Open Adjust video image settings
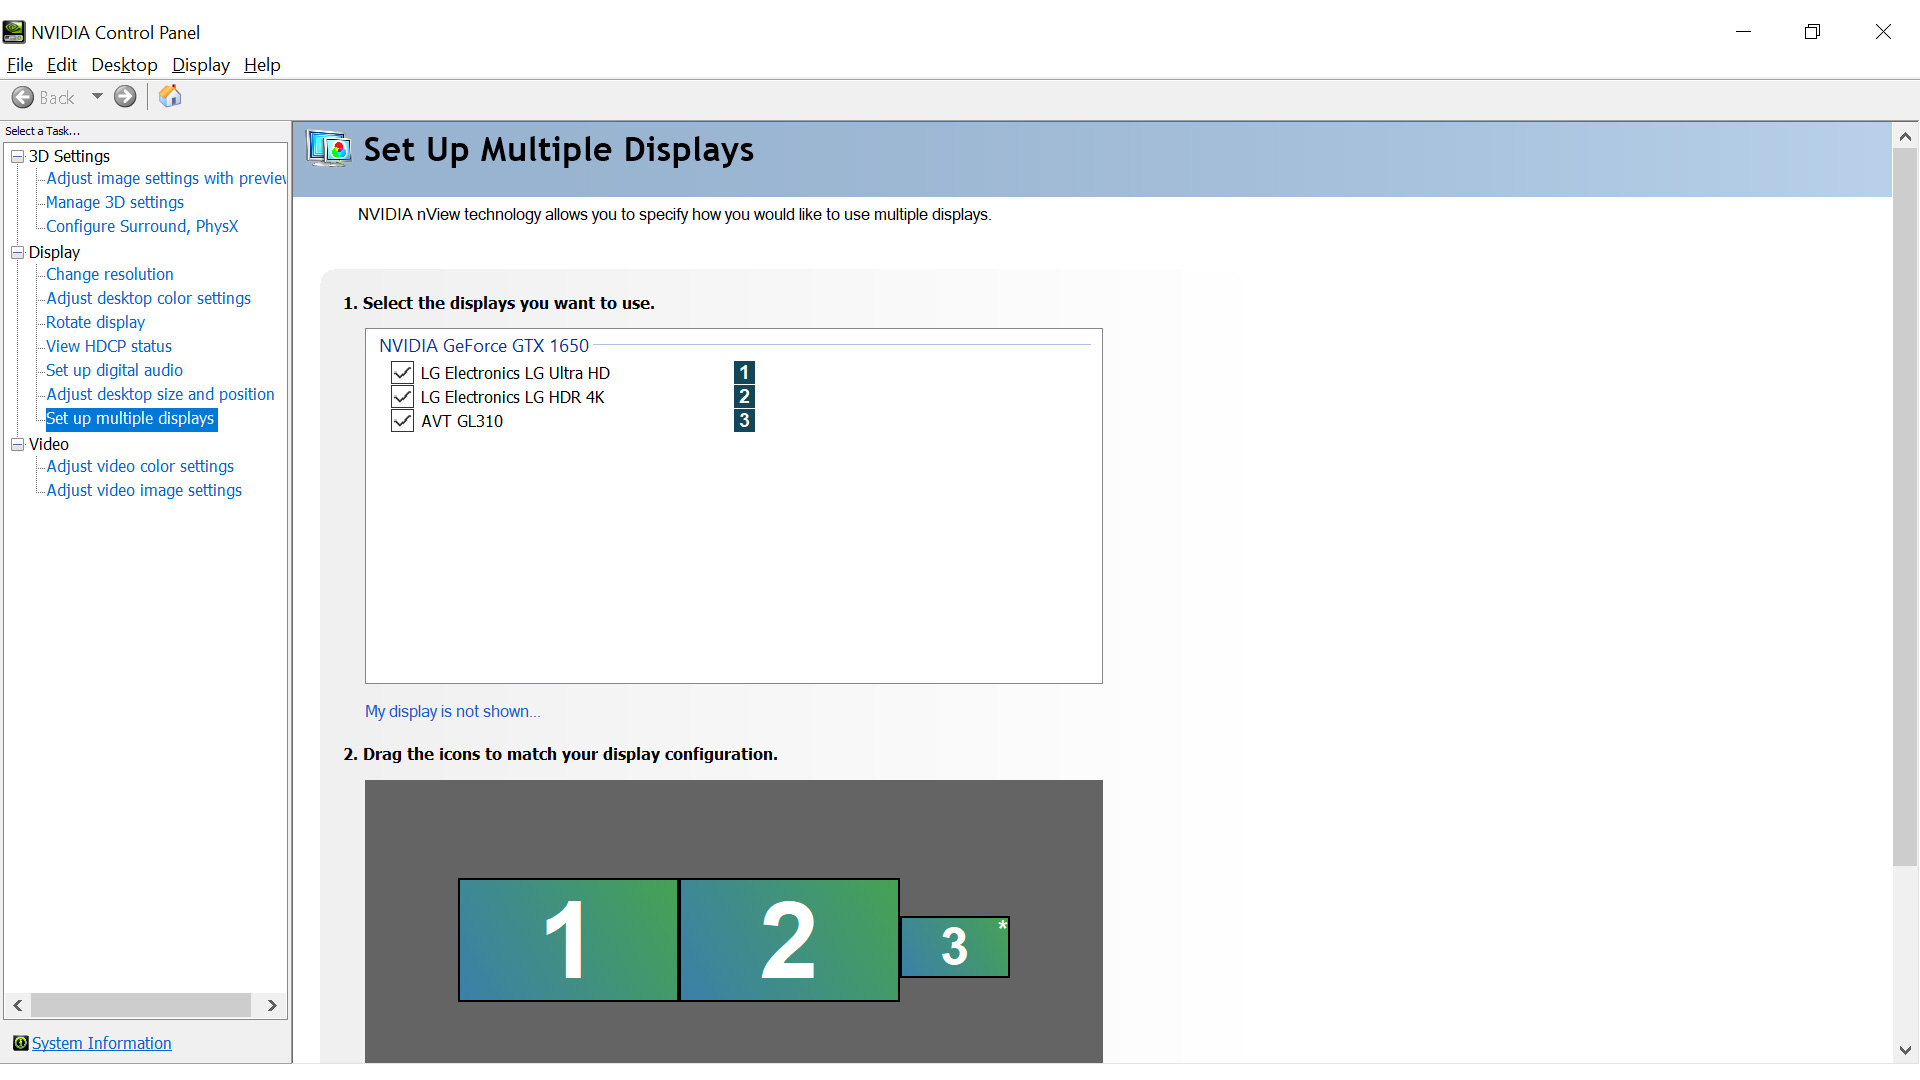This screenshot has height=1080, width=1920. tap(144, 490)
